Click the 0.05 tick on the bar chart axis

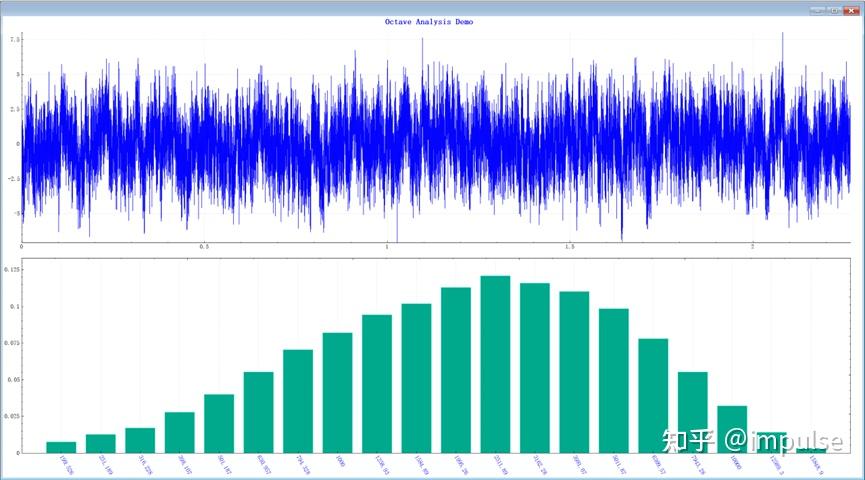click(13, 380)
